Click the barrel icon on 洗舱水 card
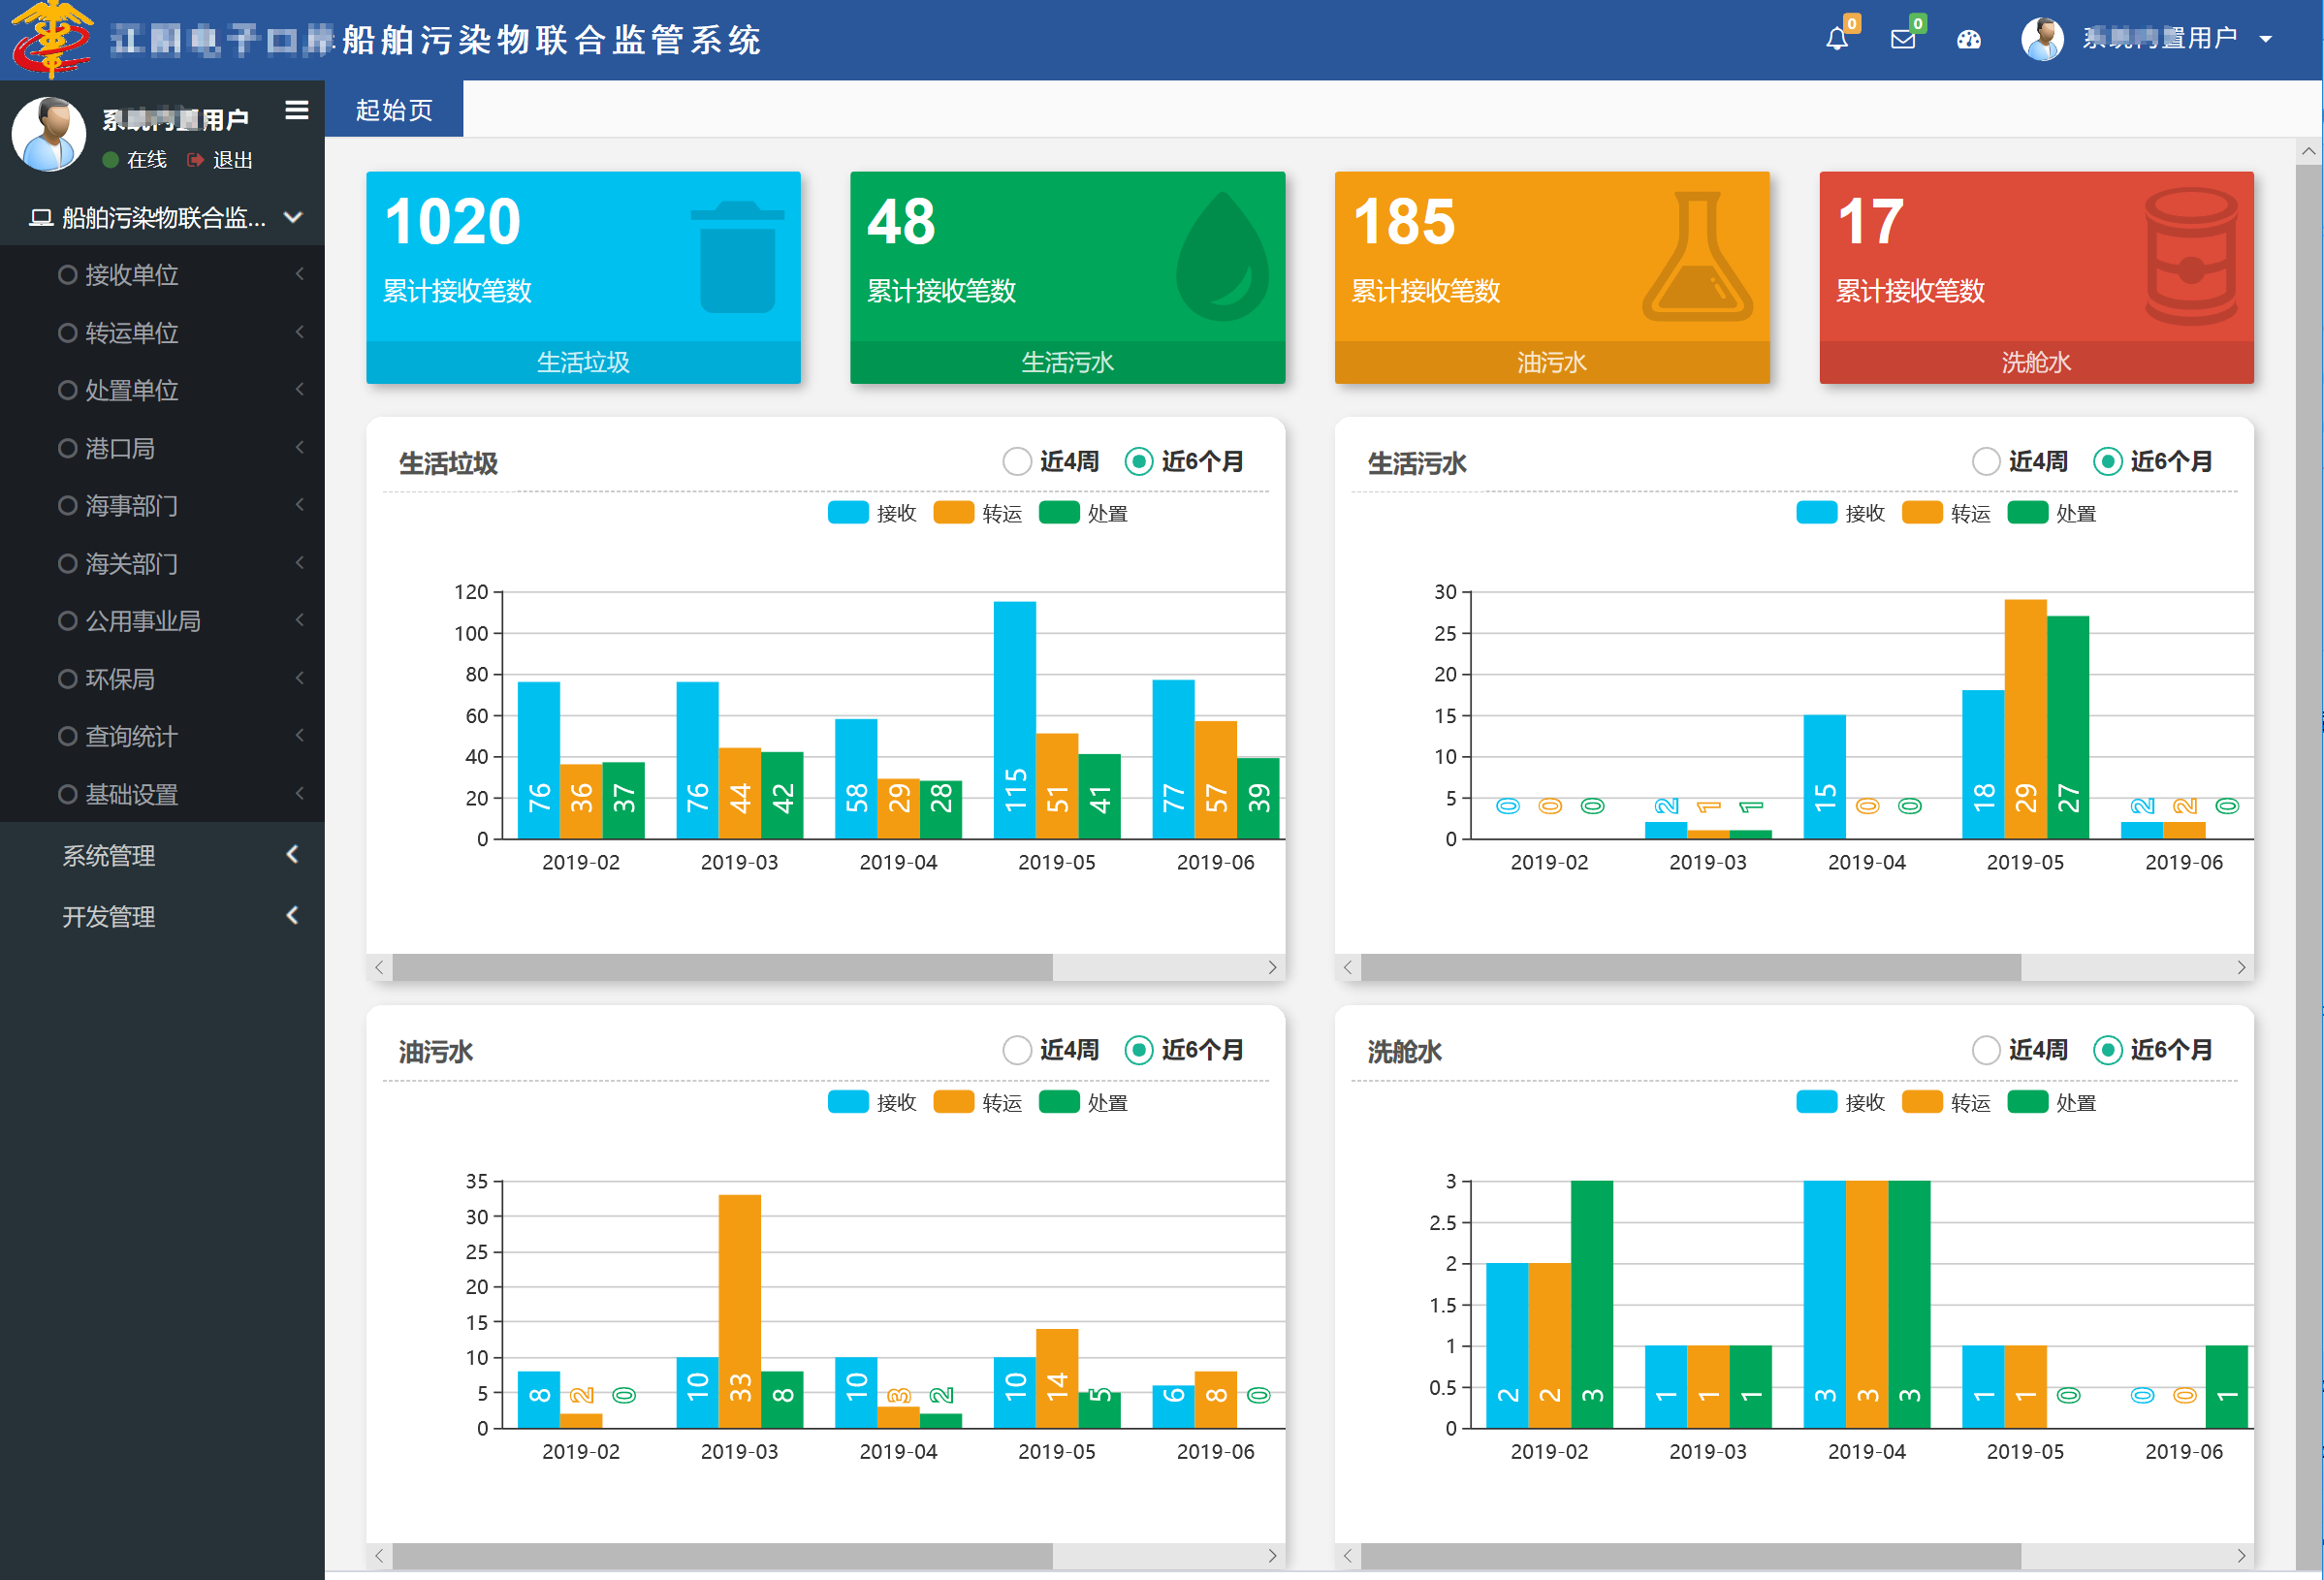 click(2191, 256)
